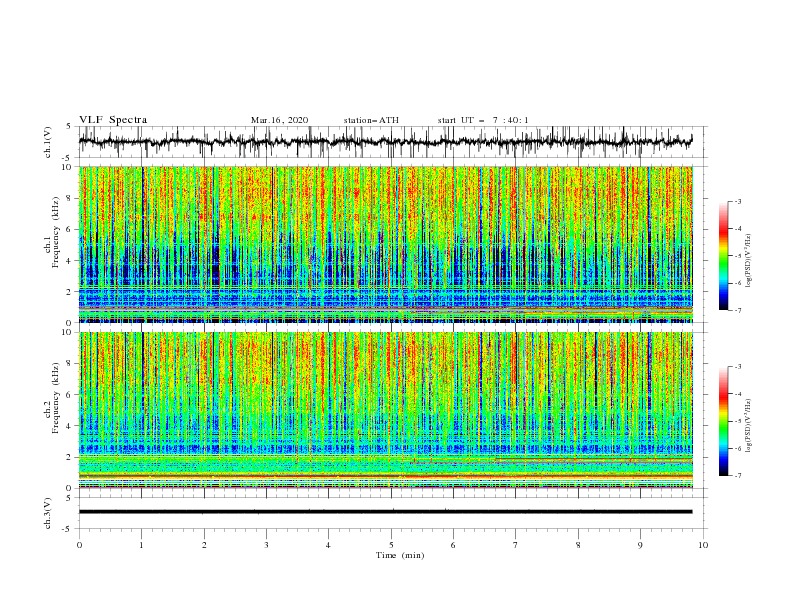The width and height of the screenshot is (792, 612).
Task: Click the "3" tick on the Time axis
Action: click(266, 545)
